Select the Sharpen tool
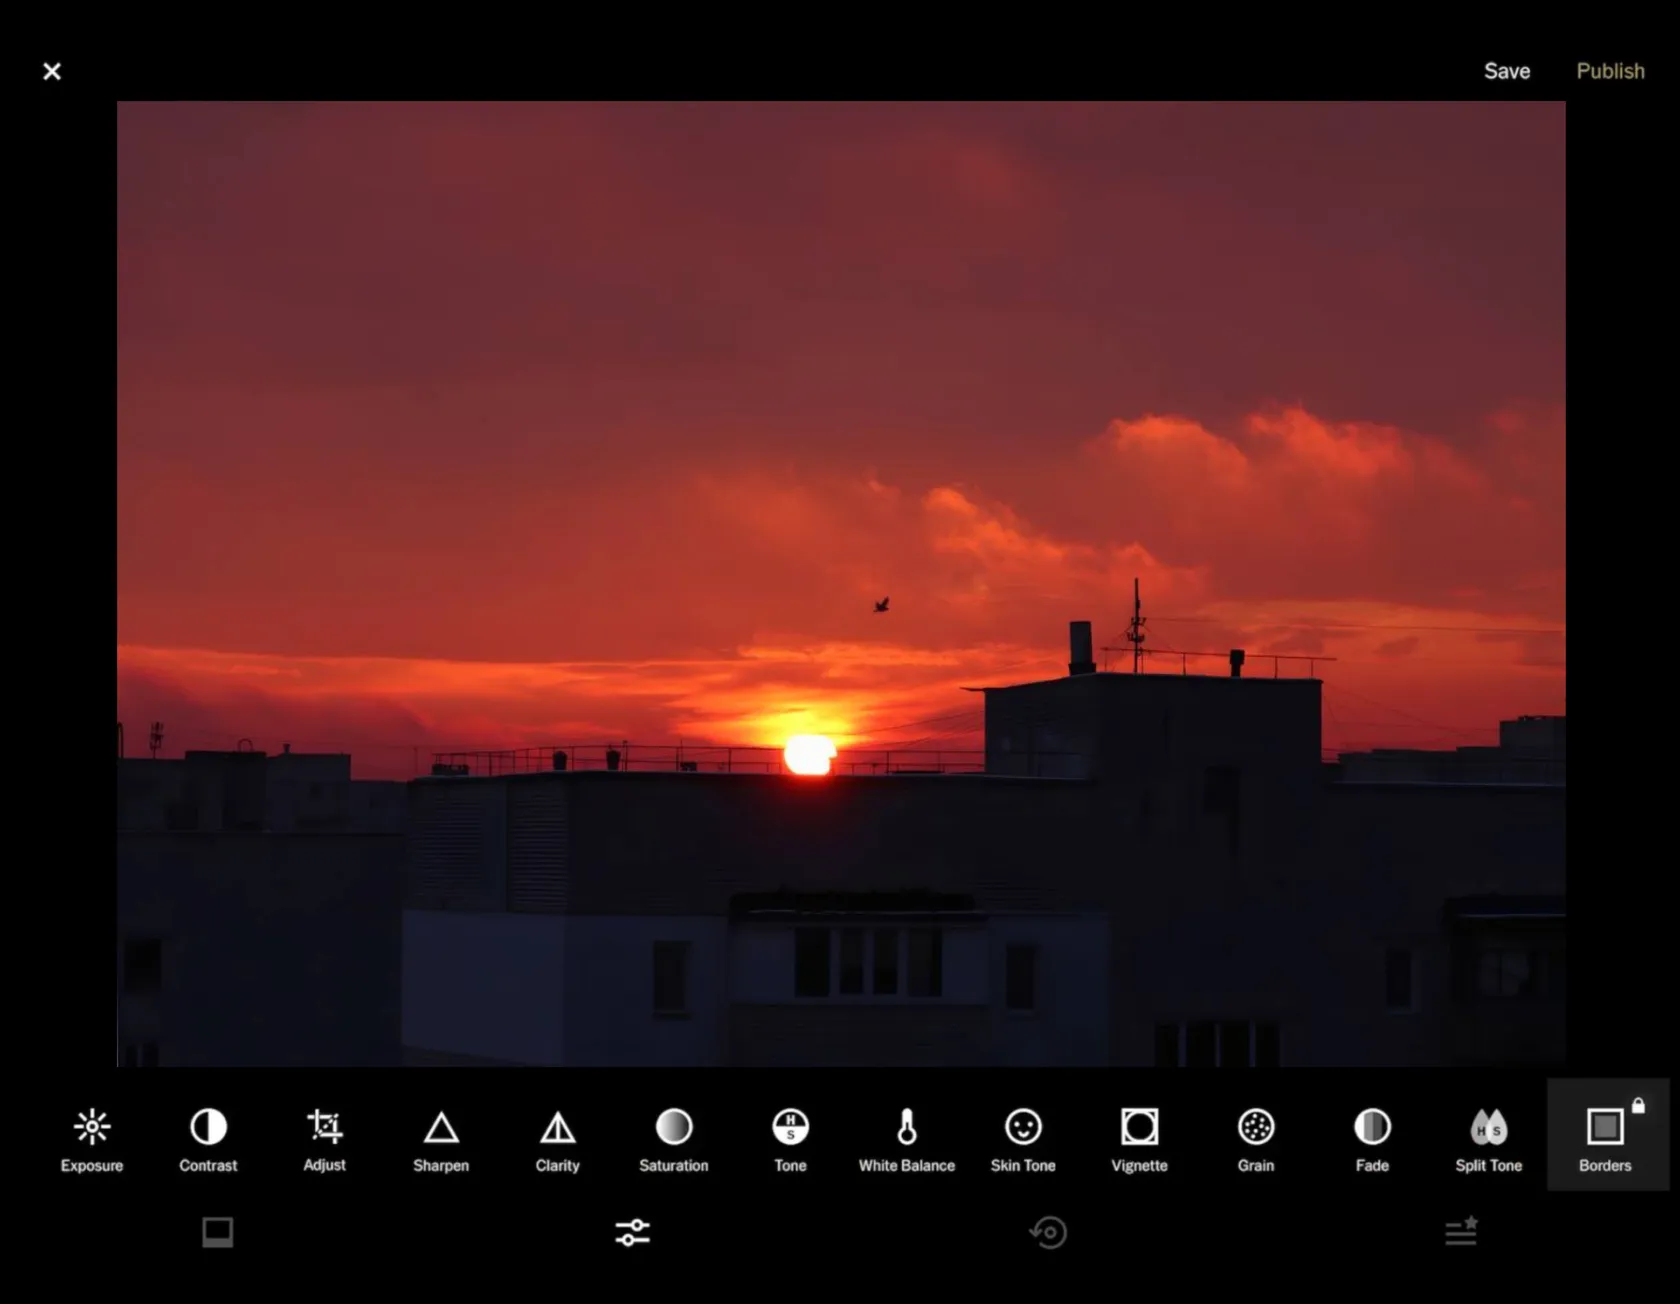This screenshot has width=1680, height=1304. 441,1138
